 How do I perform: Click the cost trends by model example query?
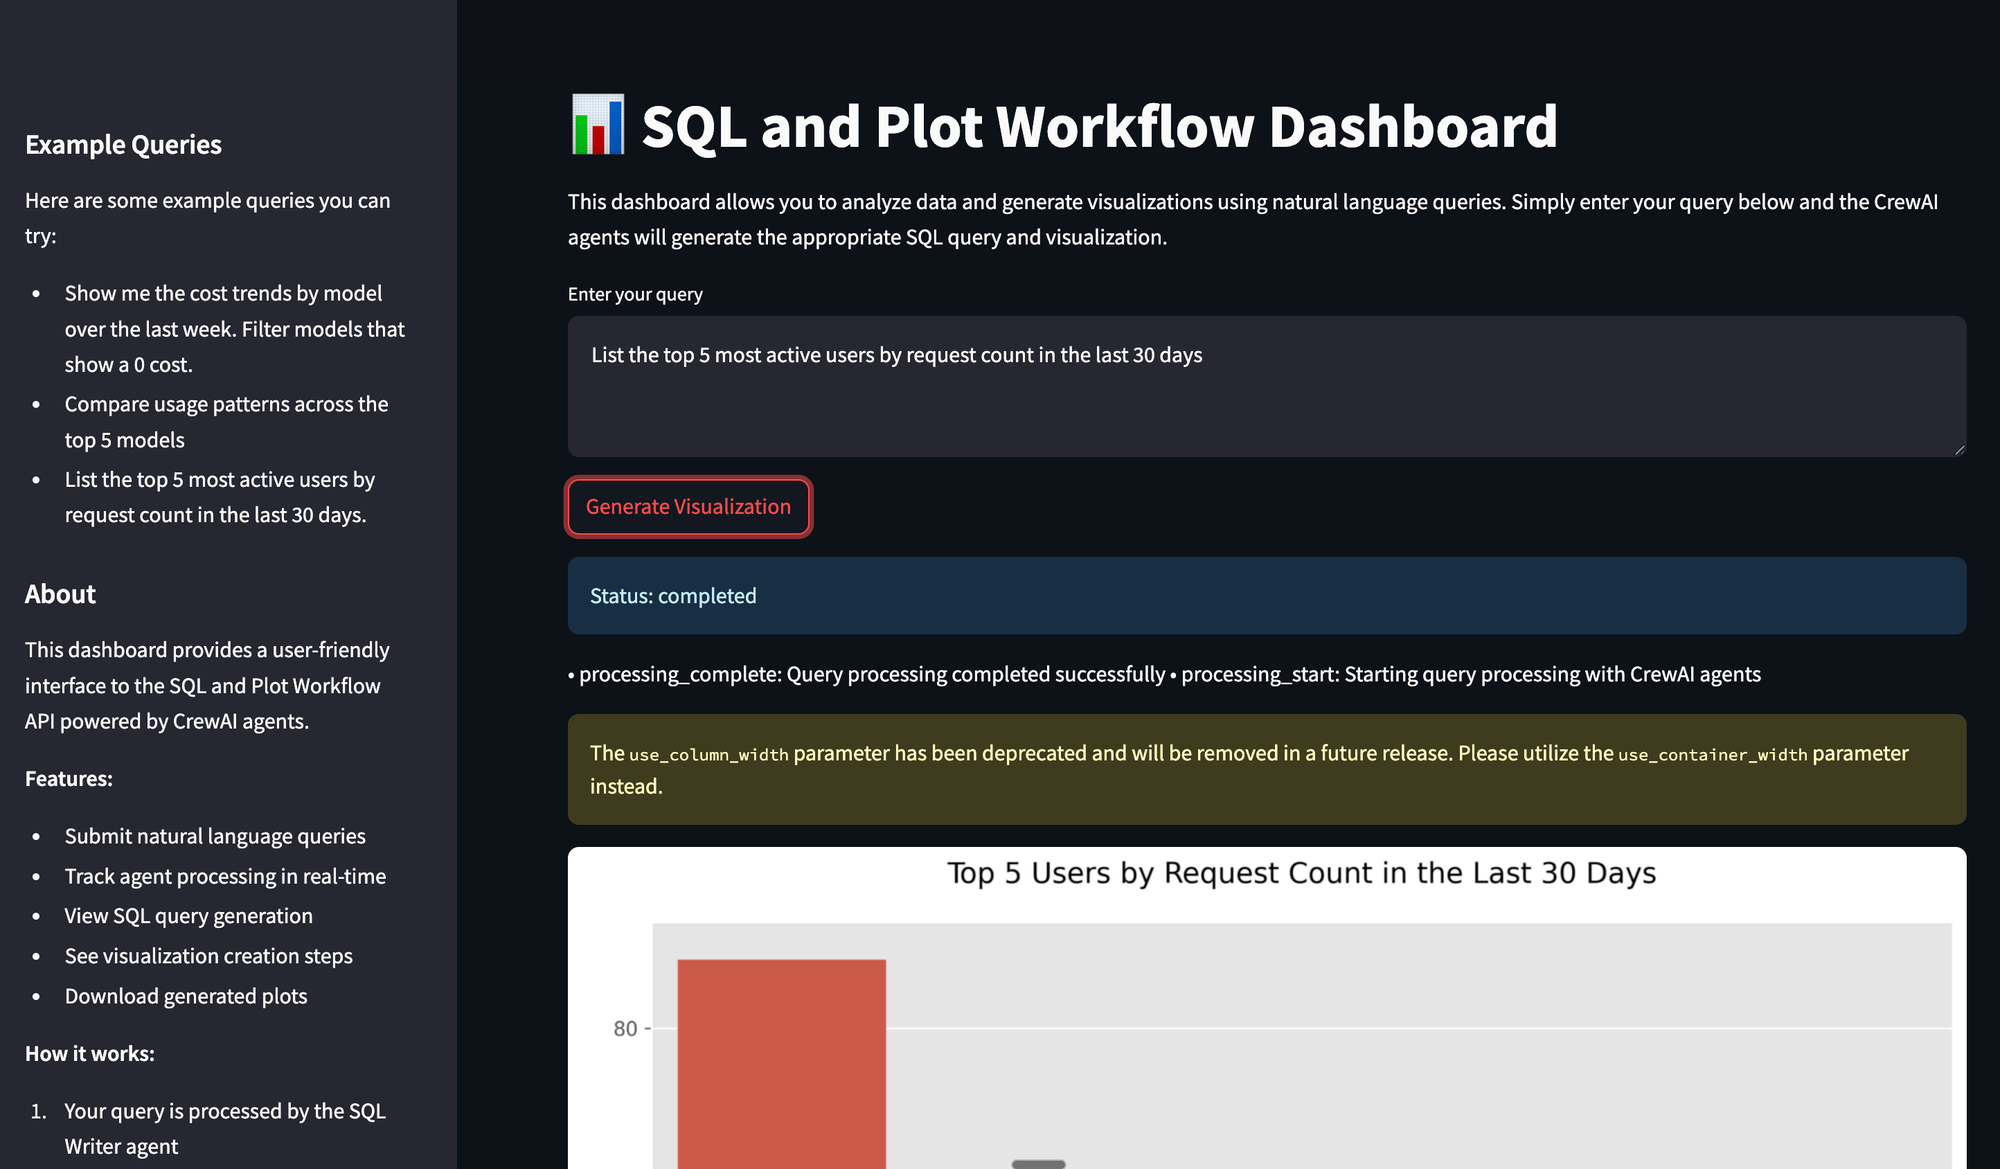pyautogui.click(x=234, y=329)
